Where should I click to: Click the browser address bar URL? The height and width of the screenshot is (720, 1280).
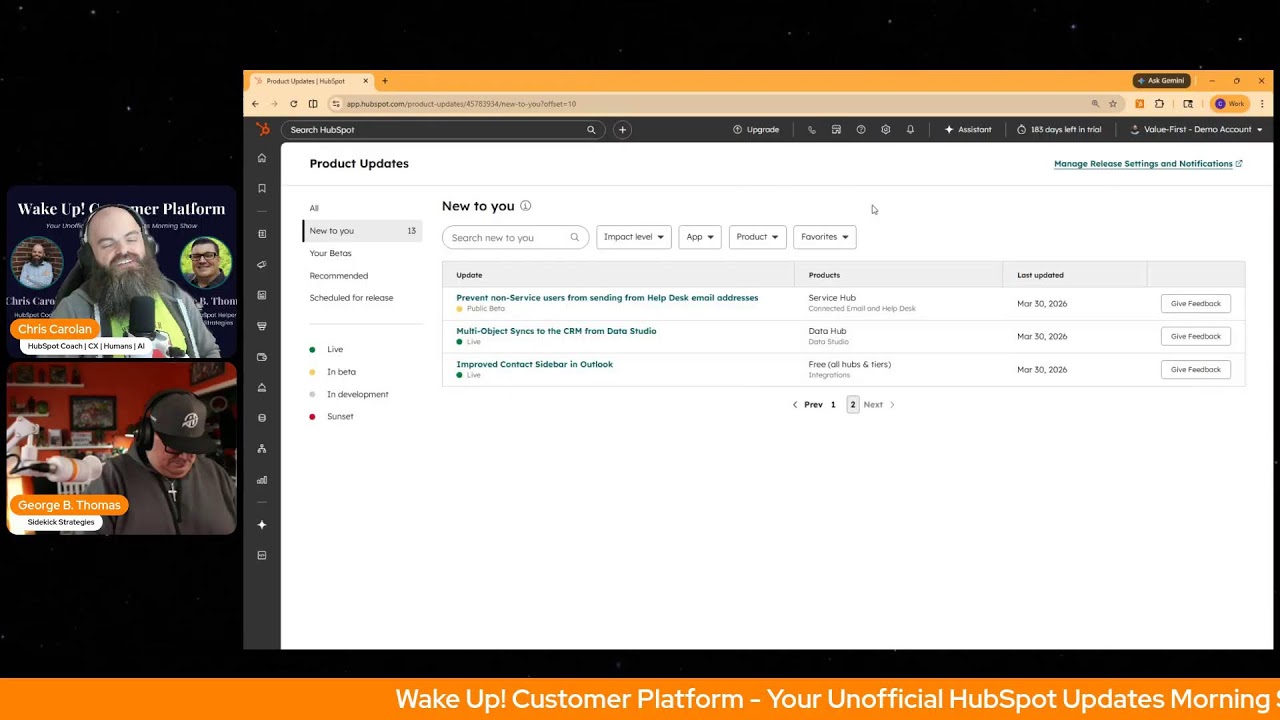pos(461,104)
